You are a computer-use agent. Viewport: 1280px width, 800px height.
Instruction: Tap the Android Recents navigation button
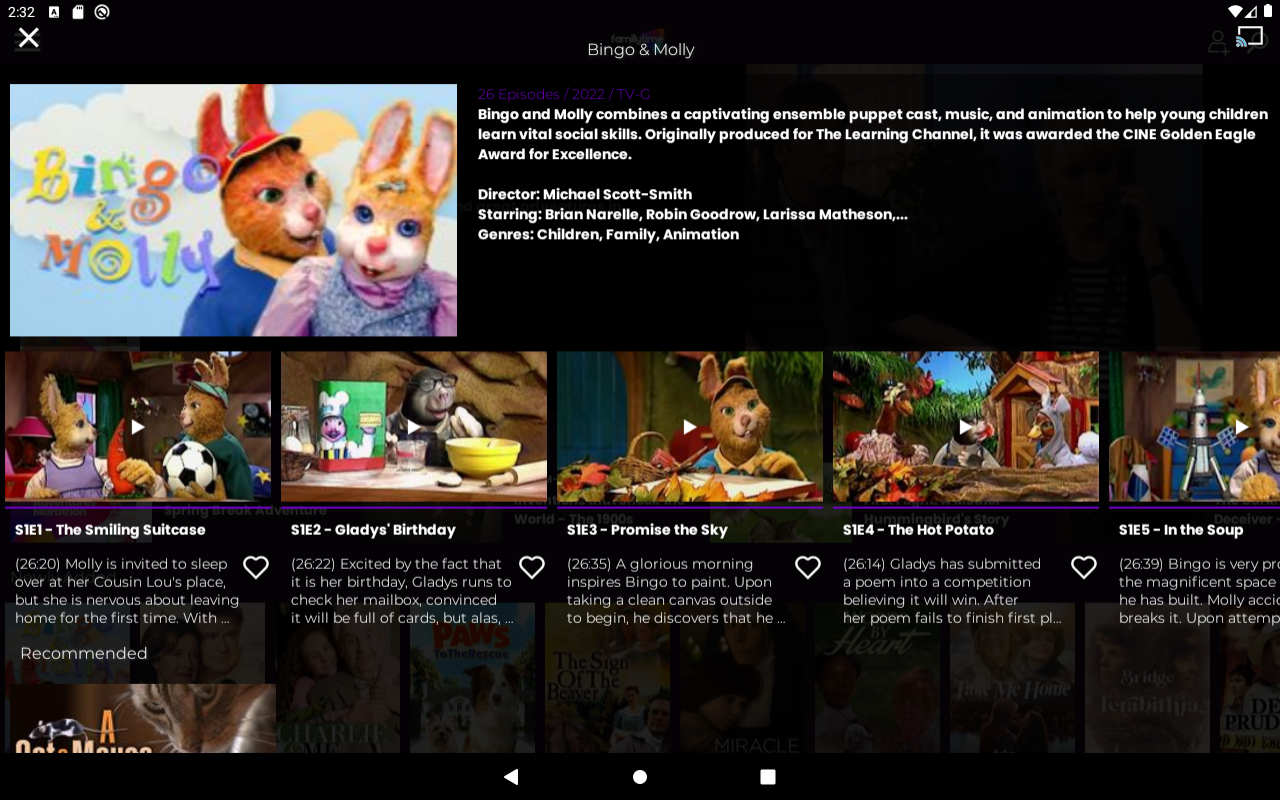click(768, 777)
